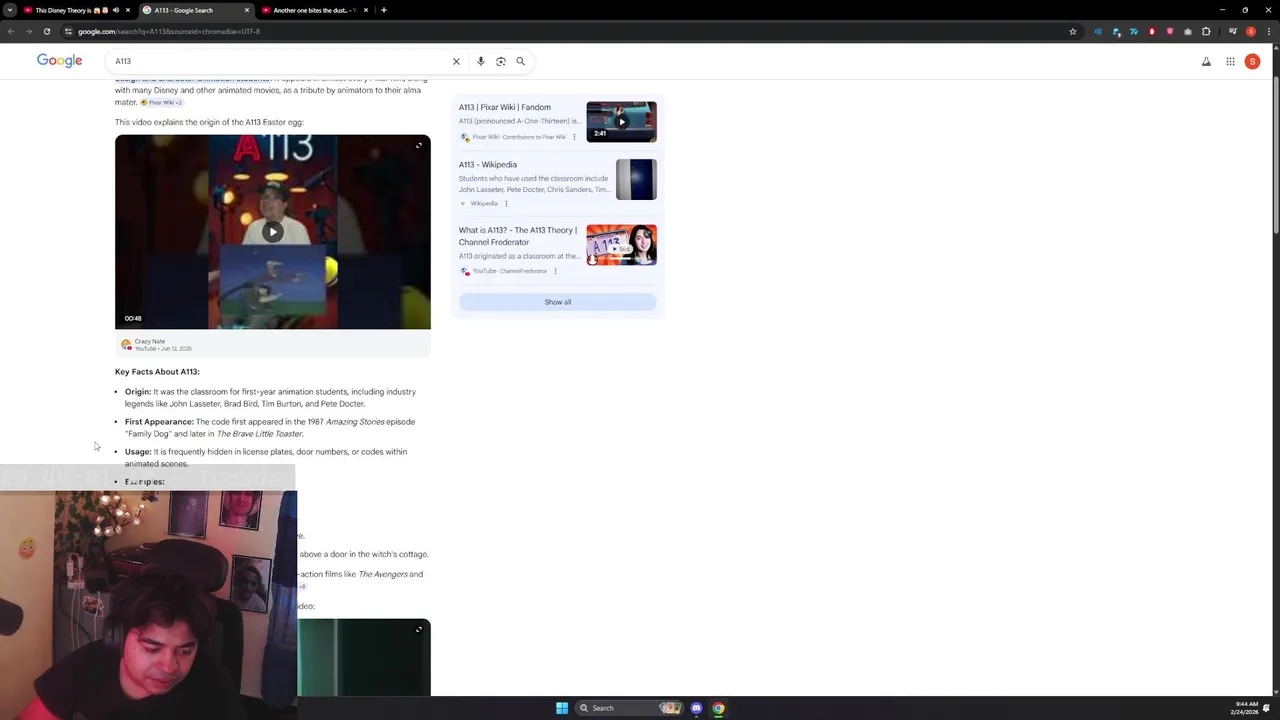Click the browser address bar URL
The width and height of the screenshot is (1280, 720).
coord(169,31)
